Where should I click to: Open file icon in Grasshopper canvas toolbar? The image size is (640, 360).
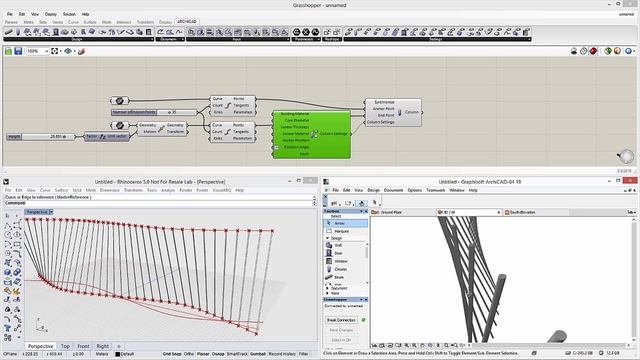(8, 51)
